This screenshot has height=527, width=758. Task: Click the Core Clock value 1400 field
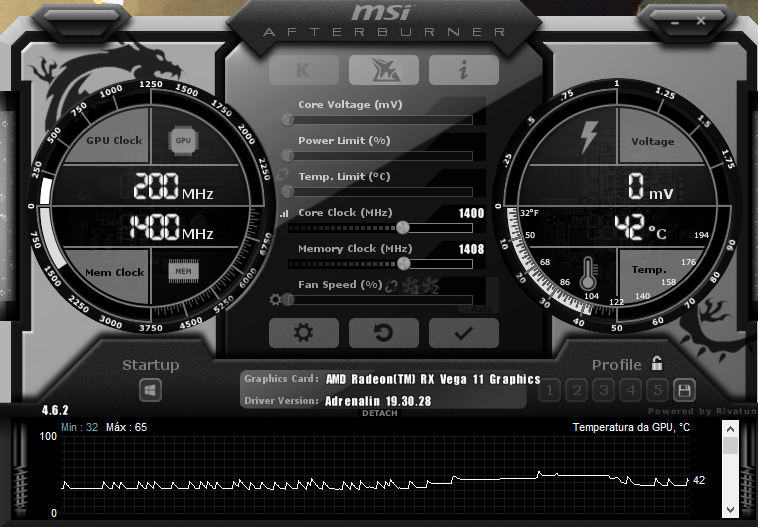click(x=471, y=213)
